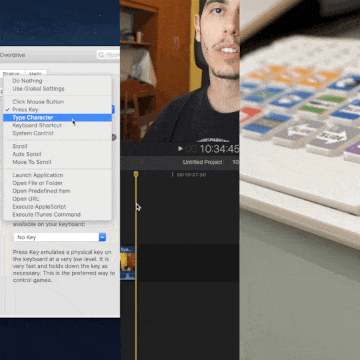Image resolution: width=360 pixels, height=360 pixels.
Task: Open the No Key dropdown
Action: tap(60, 237)
